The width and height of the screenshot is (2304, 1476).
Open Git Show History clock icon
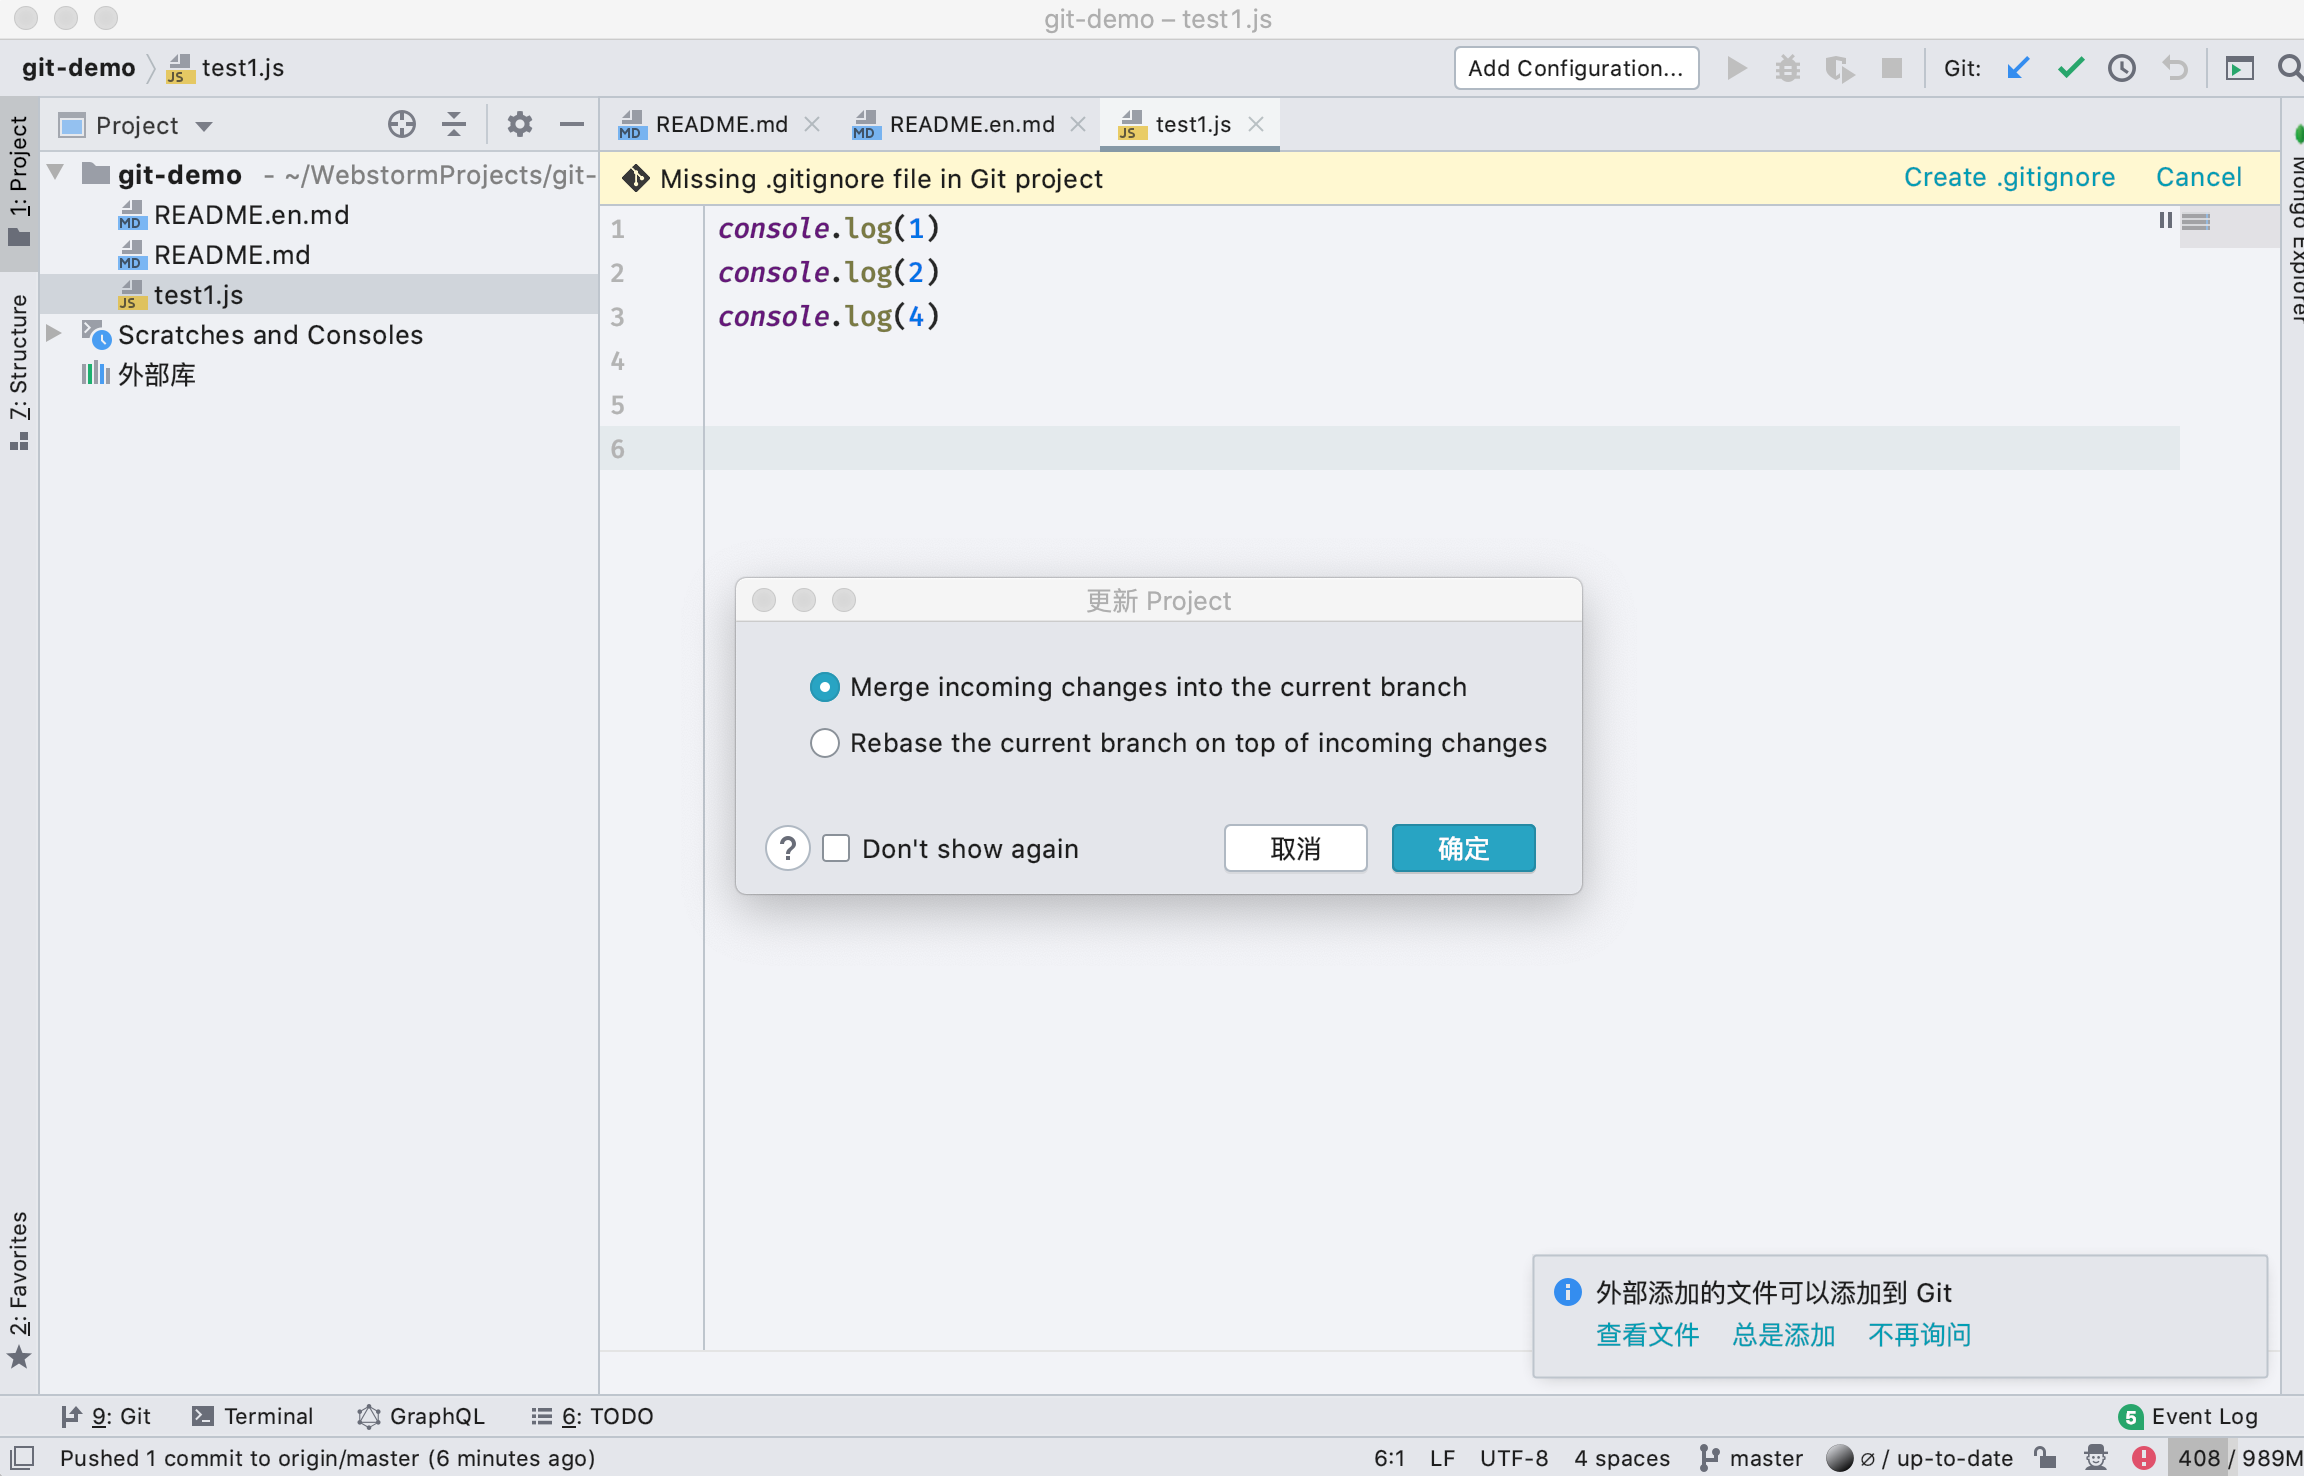pyautogui.click(x=2122, y=68)
